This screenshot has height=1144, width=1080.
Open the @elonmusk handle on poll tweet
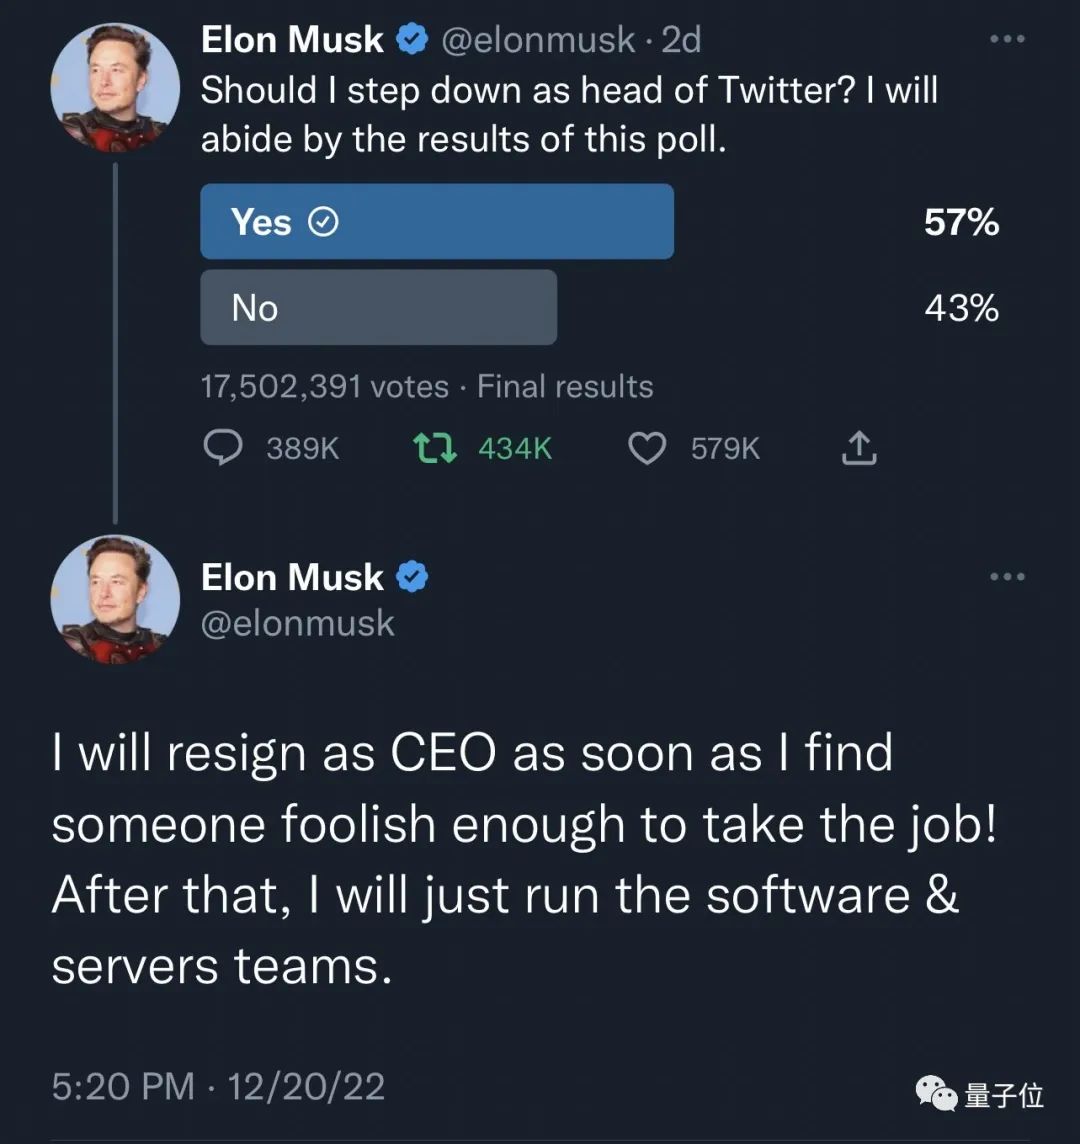(538, 40)
